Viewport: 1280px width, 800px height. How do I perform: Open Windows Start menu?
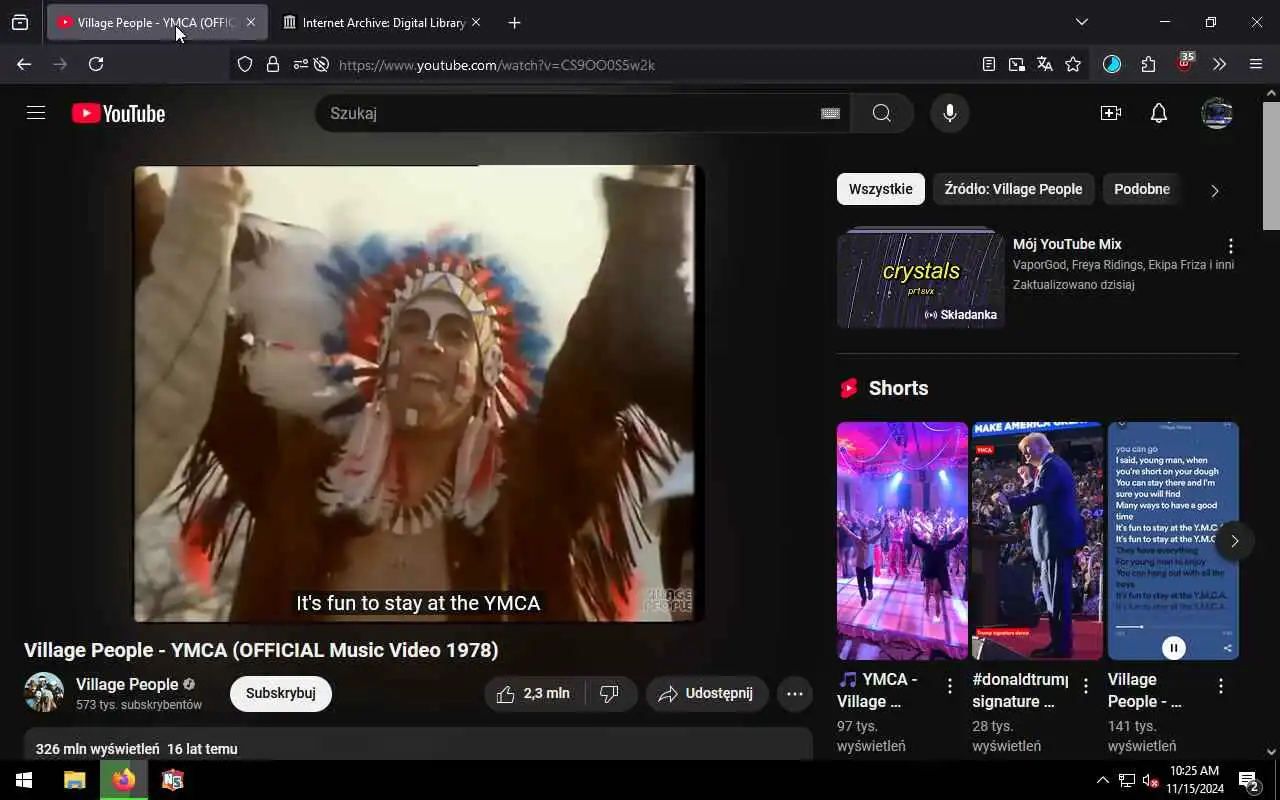click(24, 780)
